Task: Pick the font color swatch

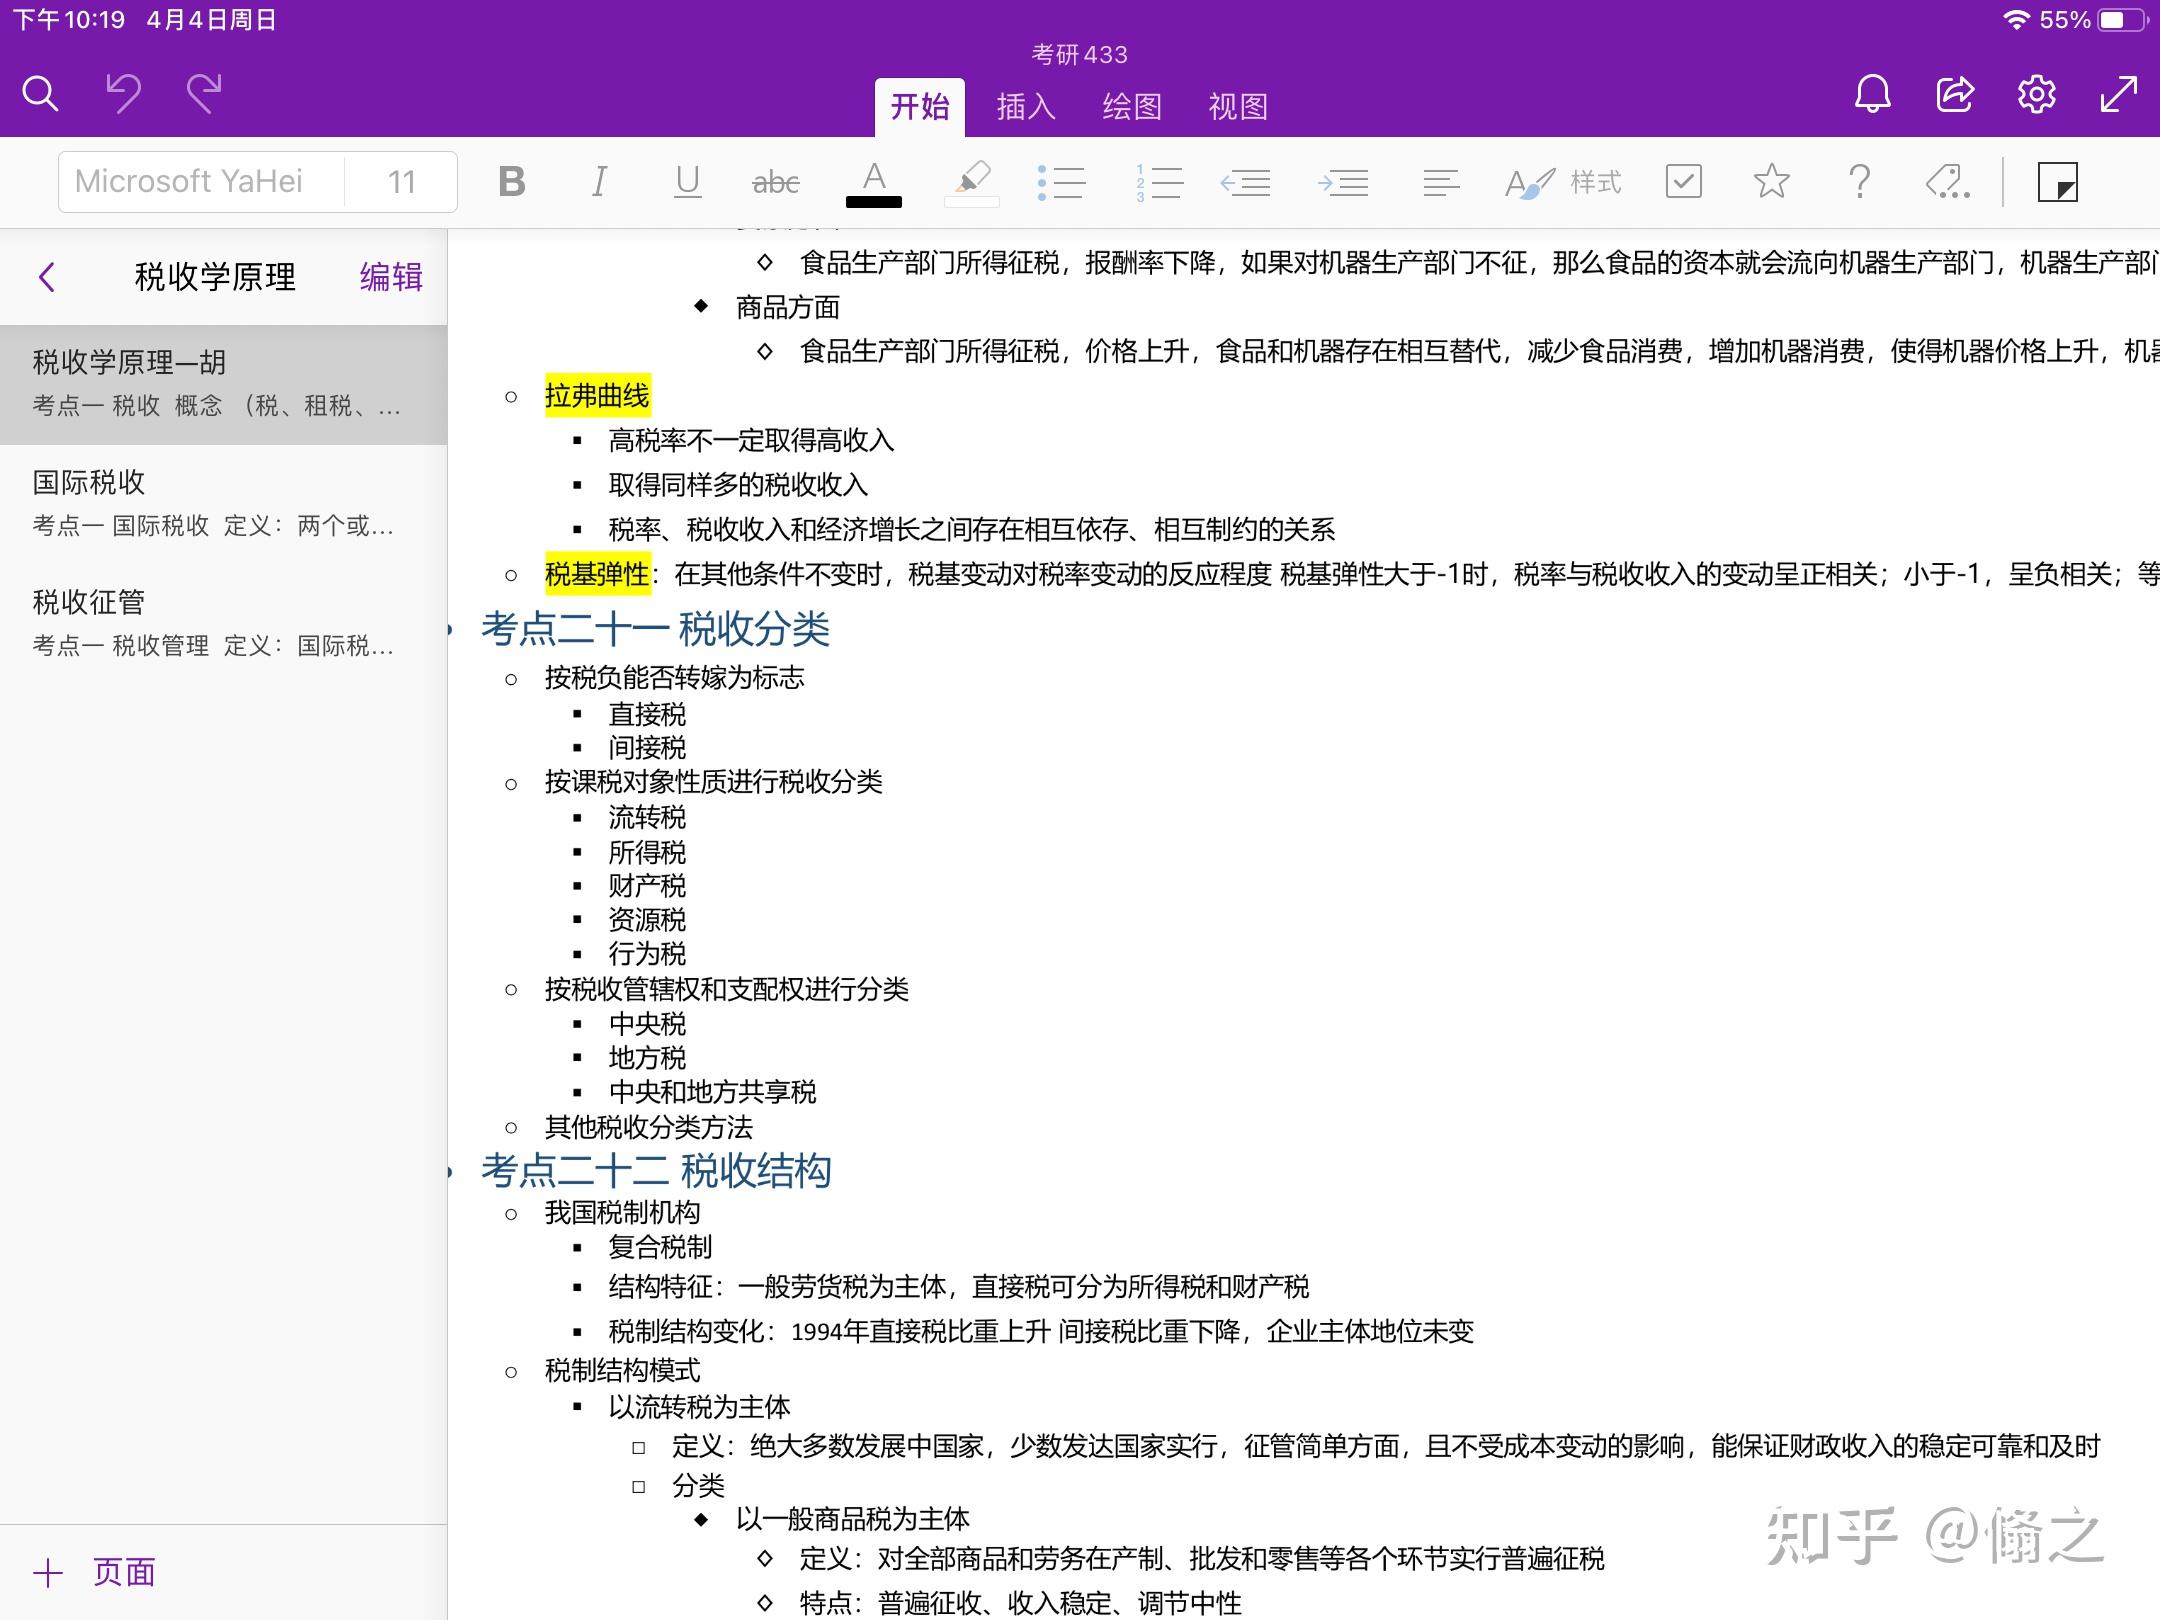Action: pyautogui.click(x=874, y=184)
